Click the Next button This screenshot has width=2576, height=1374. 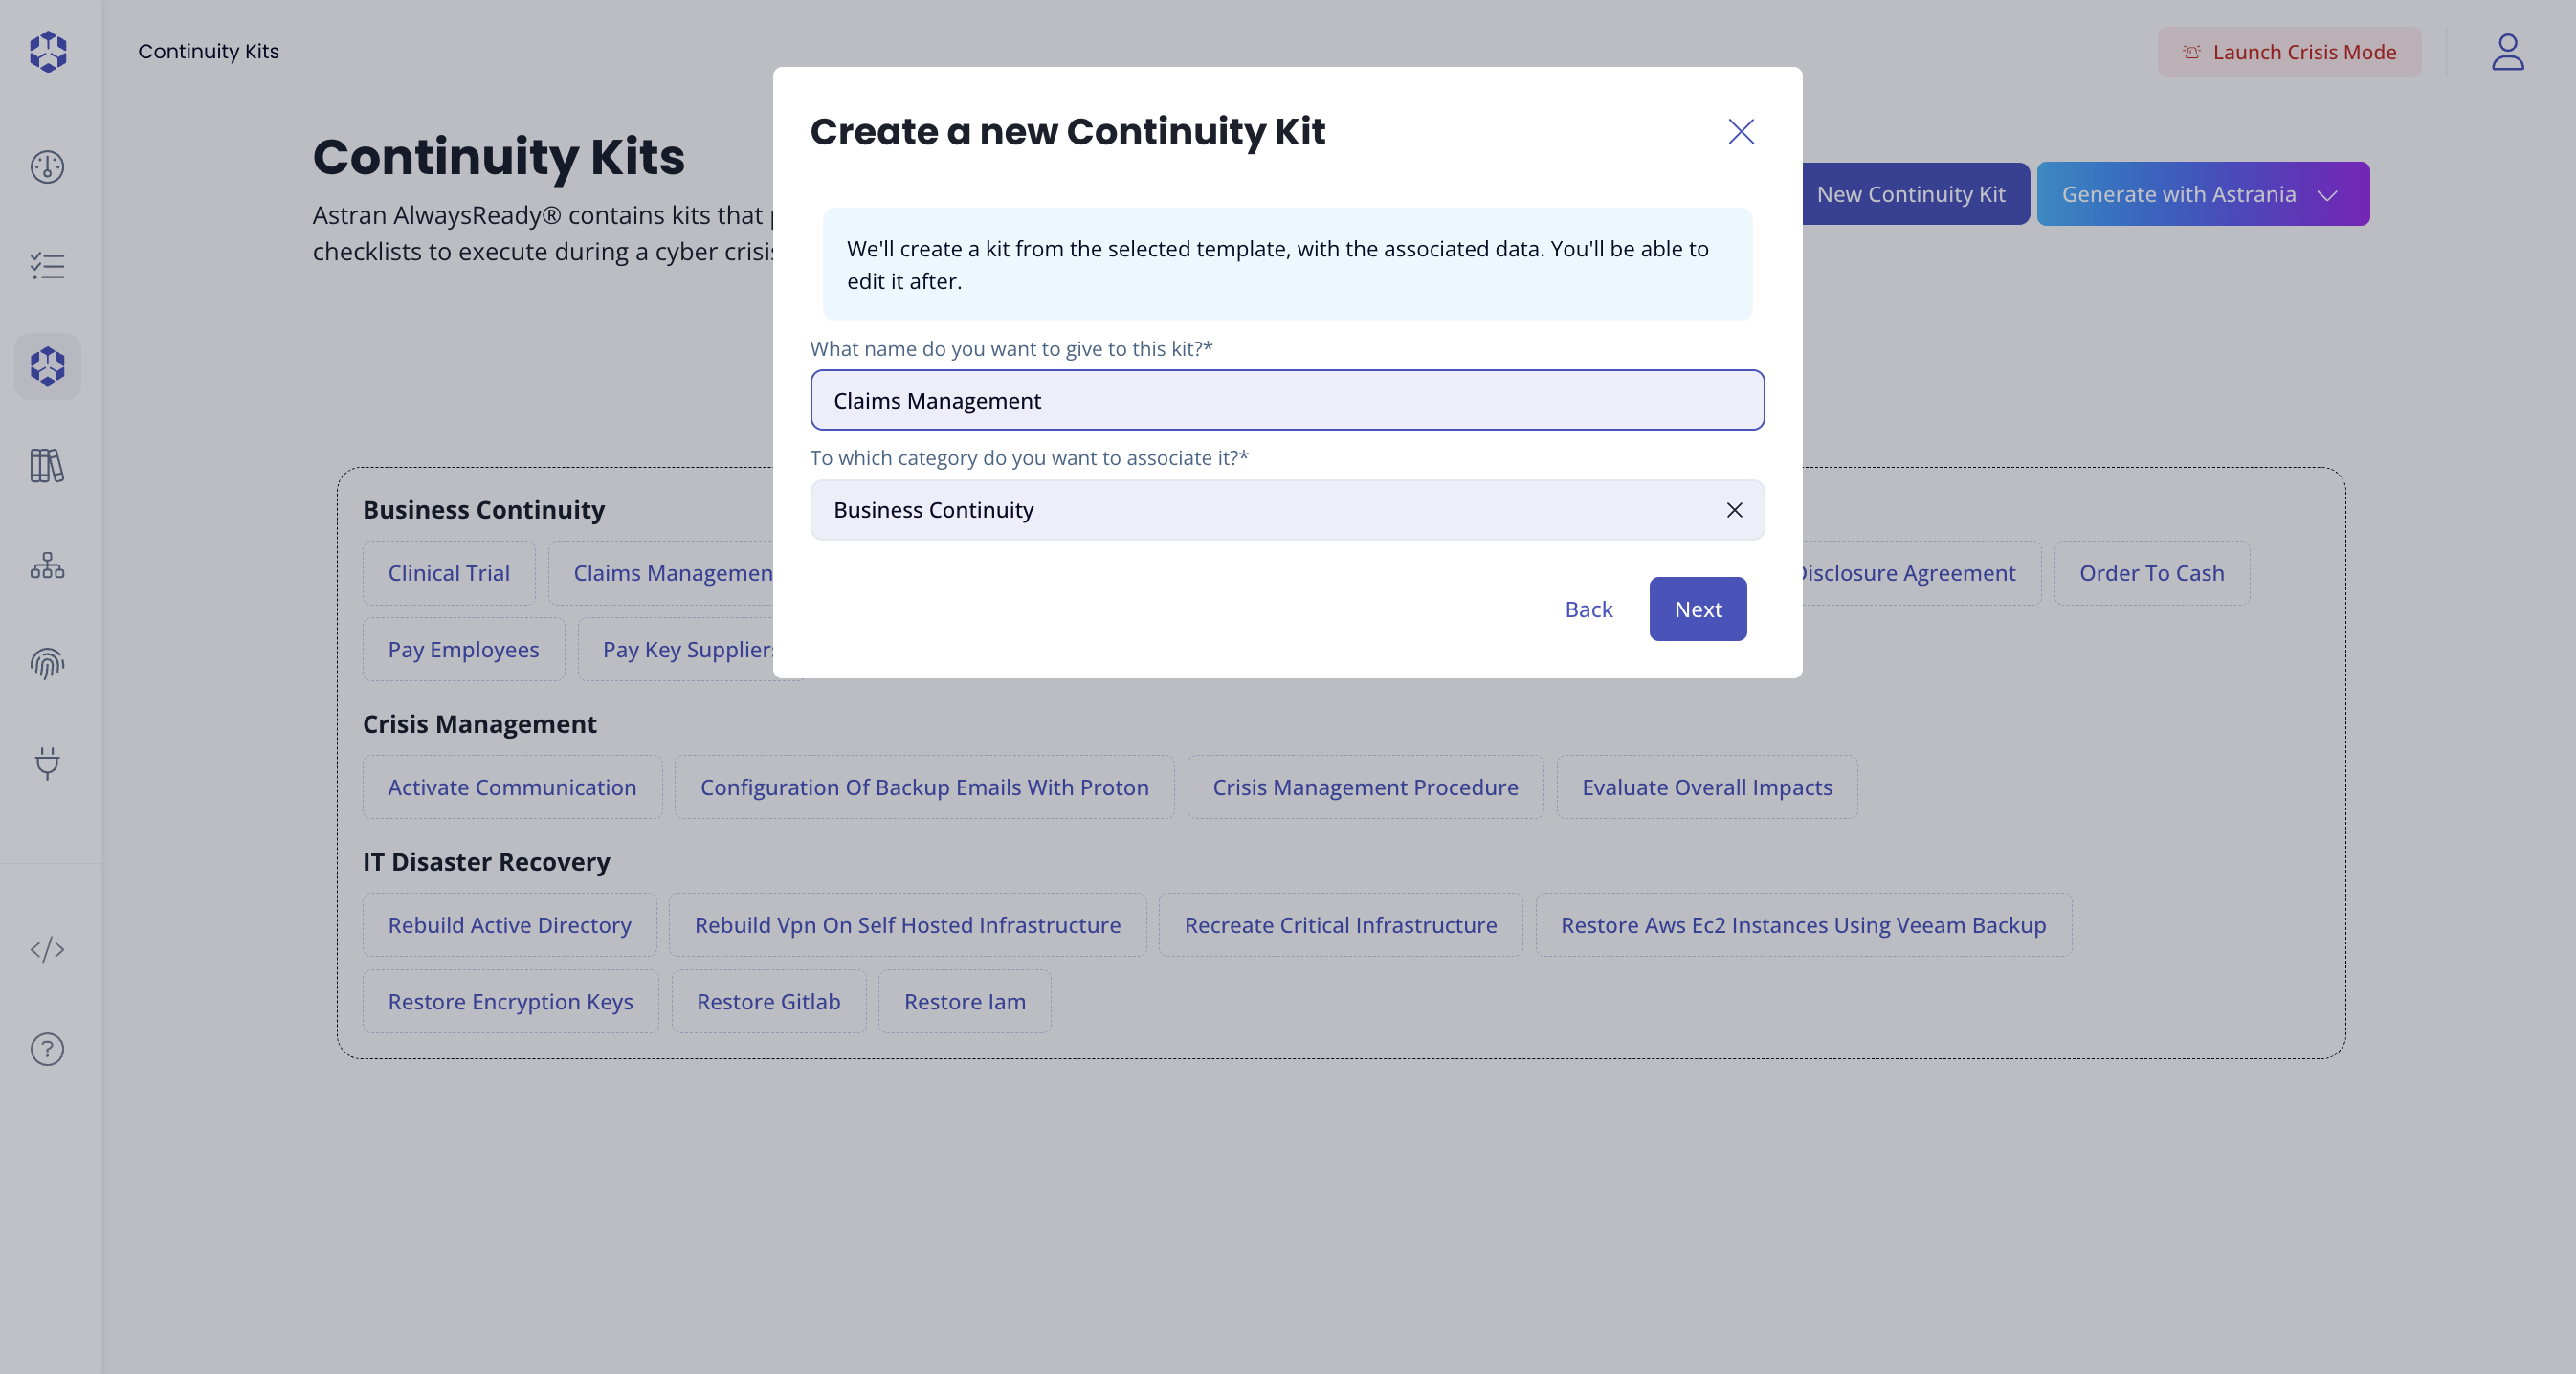click(1697, 609)
